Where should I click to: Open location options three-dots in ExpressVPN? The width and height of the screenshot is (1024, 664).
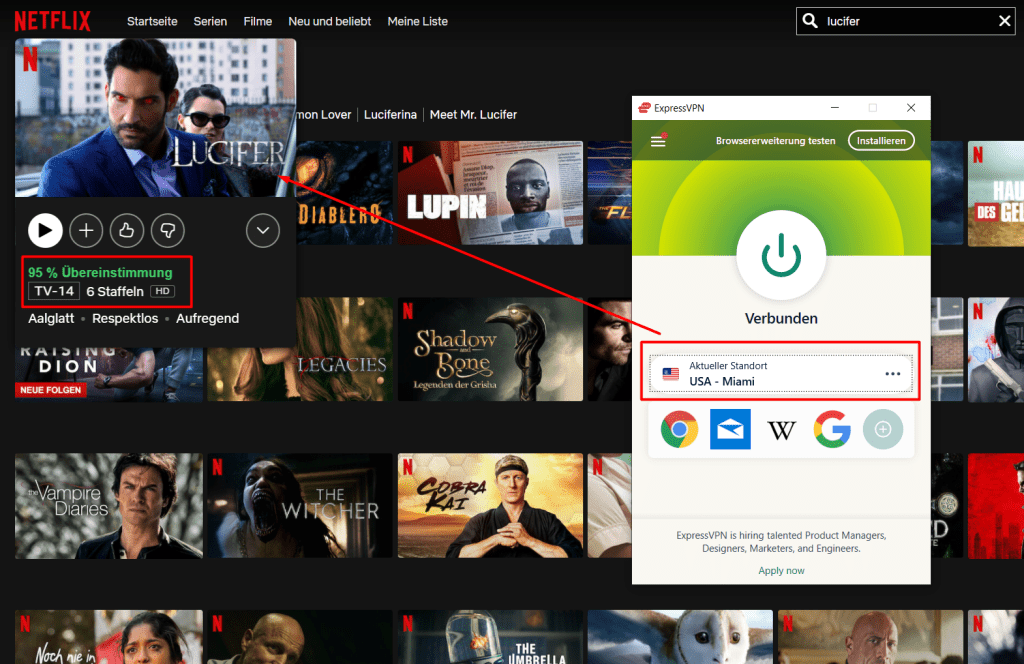893,374
